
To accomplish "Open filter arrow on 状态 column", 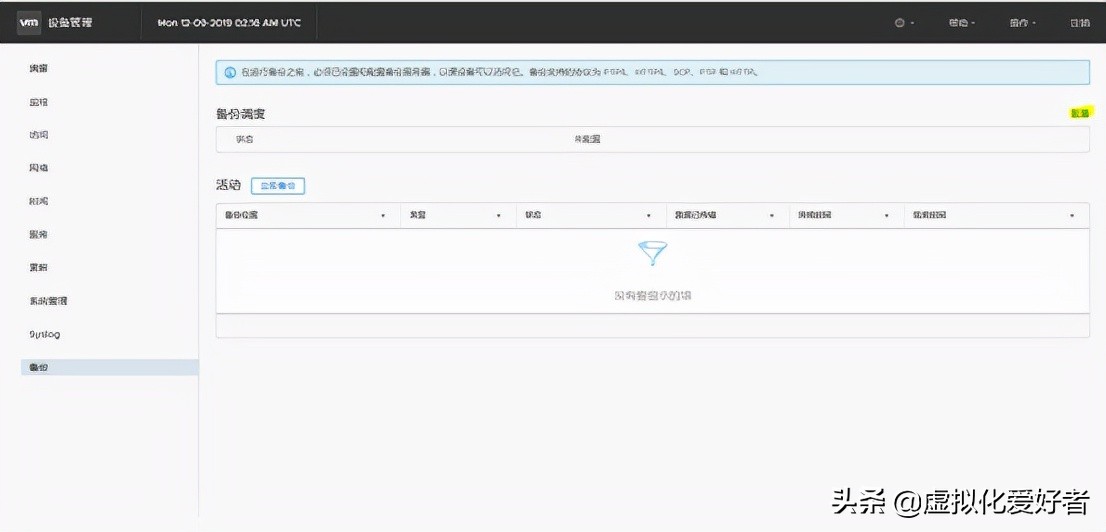I will pos(649,216).
